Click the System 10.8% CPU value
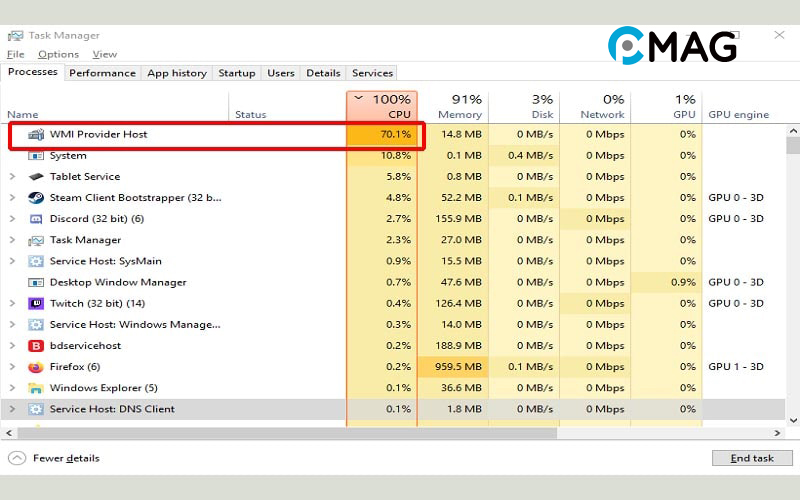The image size is (800, 500). pos(395,156)
